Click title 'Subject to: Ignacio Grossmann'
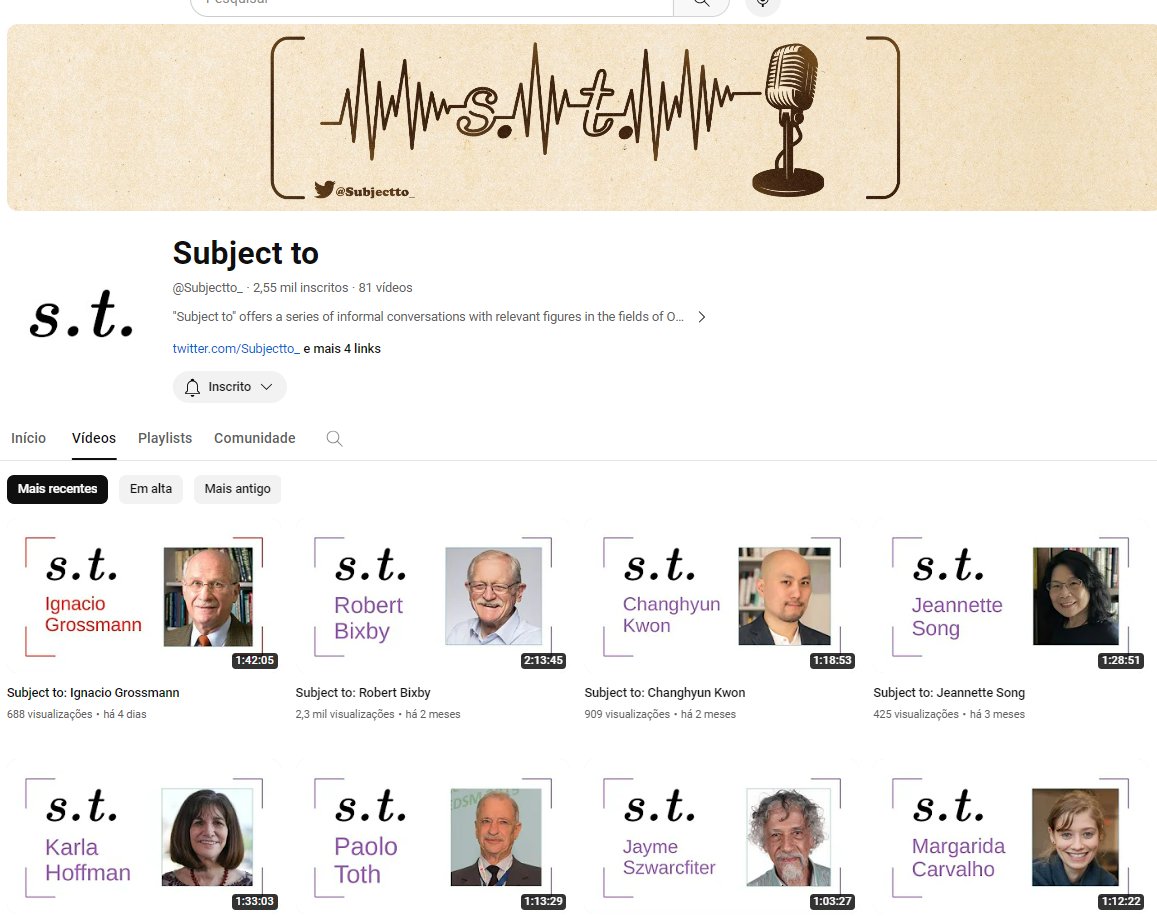 click(x=93, y=693)
